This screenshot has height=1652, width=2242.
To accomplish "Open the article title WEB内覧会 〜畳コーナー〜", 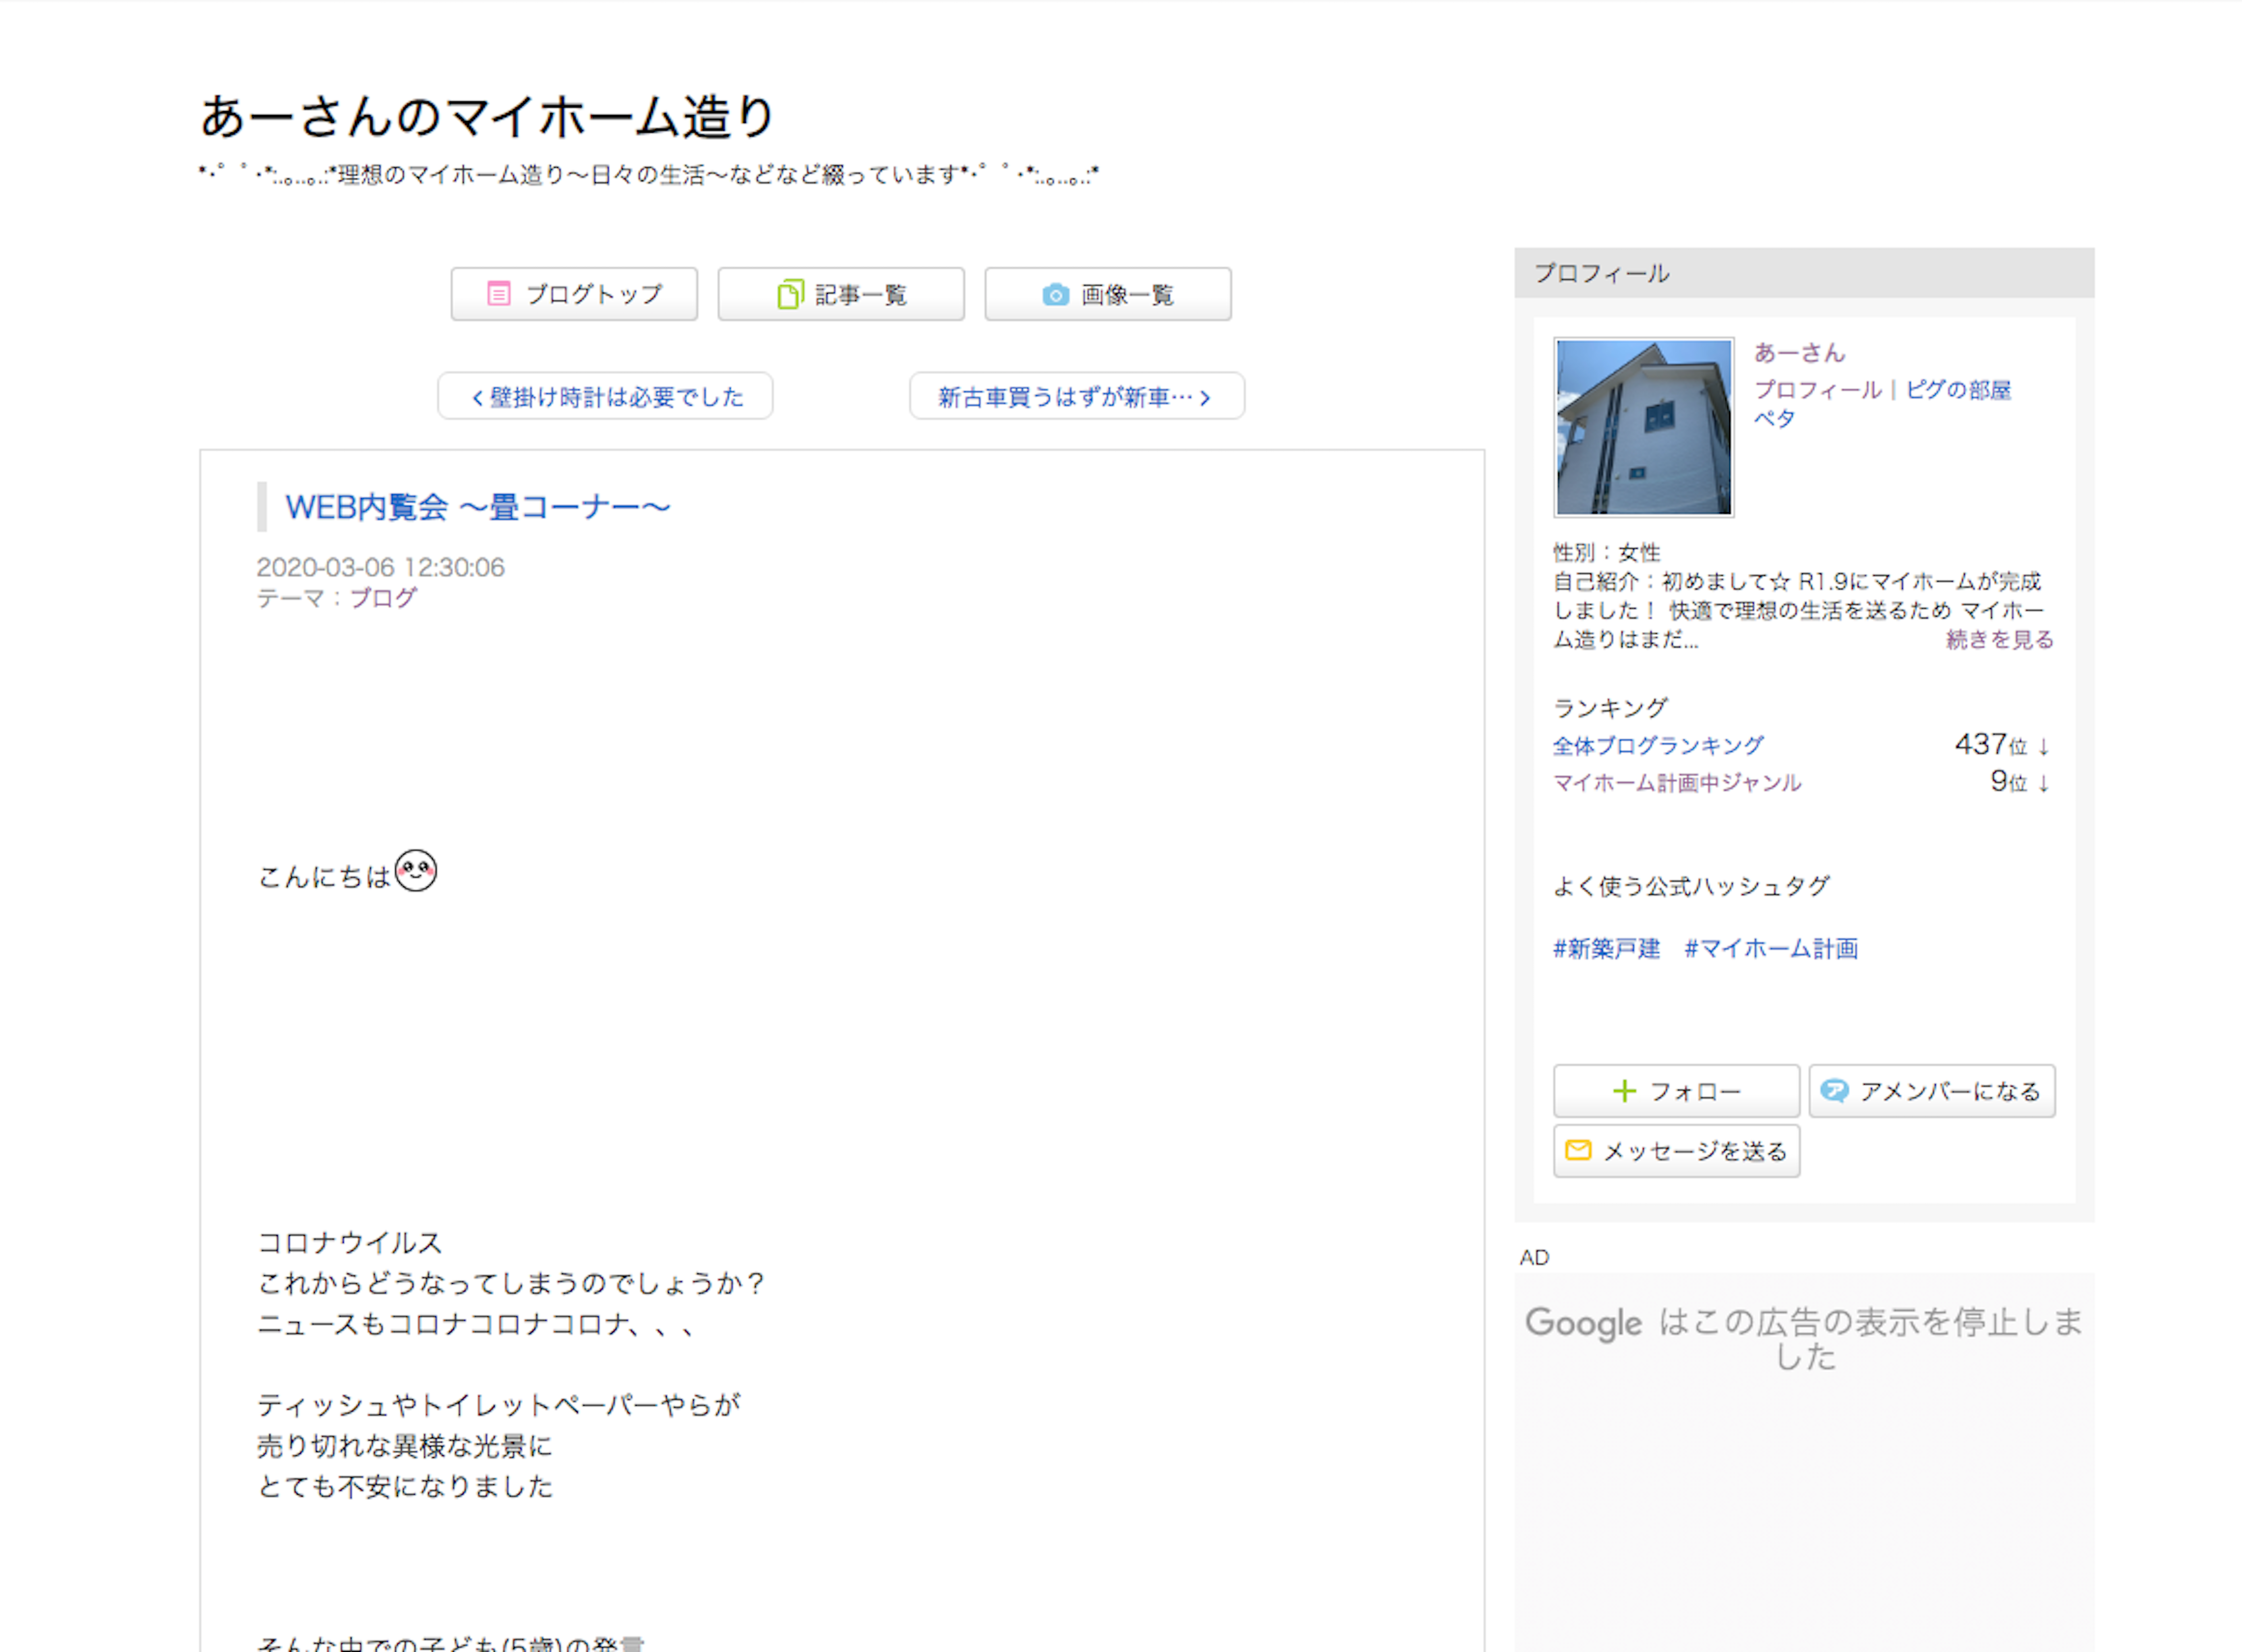I will 478,507.
